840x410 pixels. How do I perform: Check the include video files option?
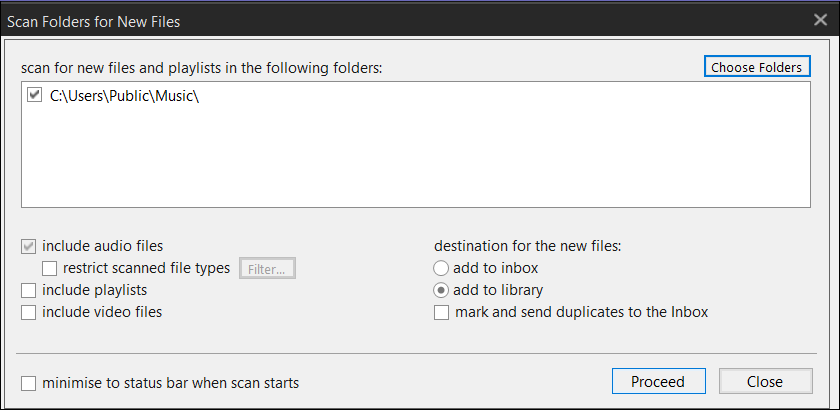point(29,312)
